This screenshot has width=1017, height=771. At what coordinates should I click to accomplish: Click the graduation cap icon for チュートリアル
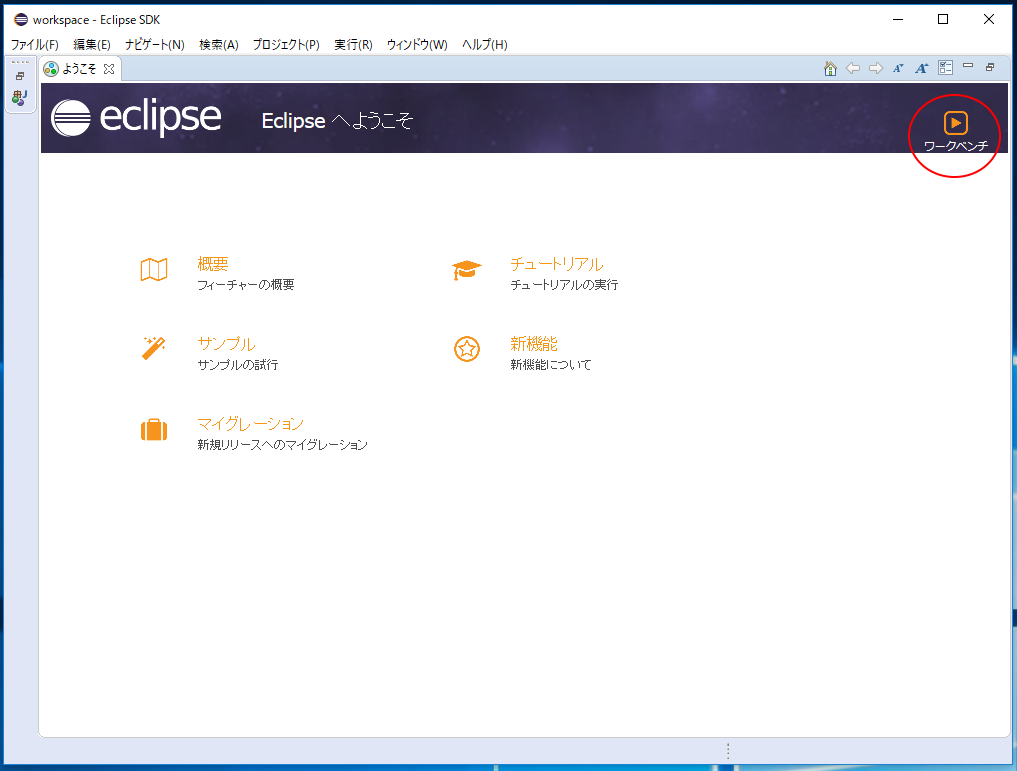pyautogui.click(x=466, y=269)
